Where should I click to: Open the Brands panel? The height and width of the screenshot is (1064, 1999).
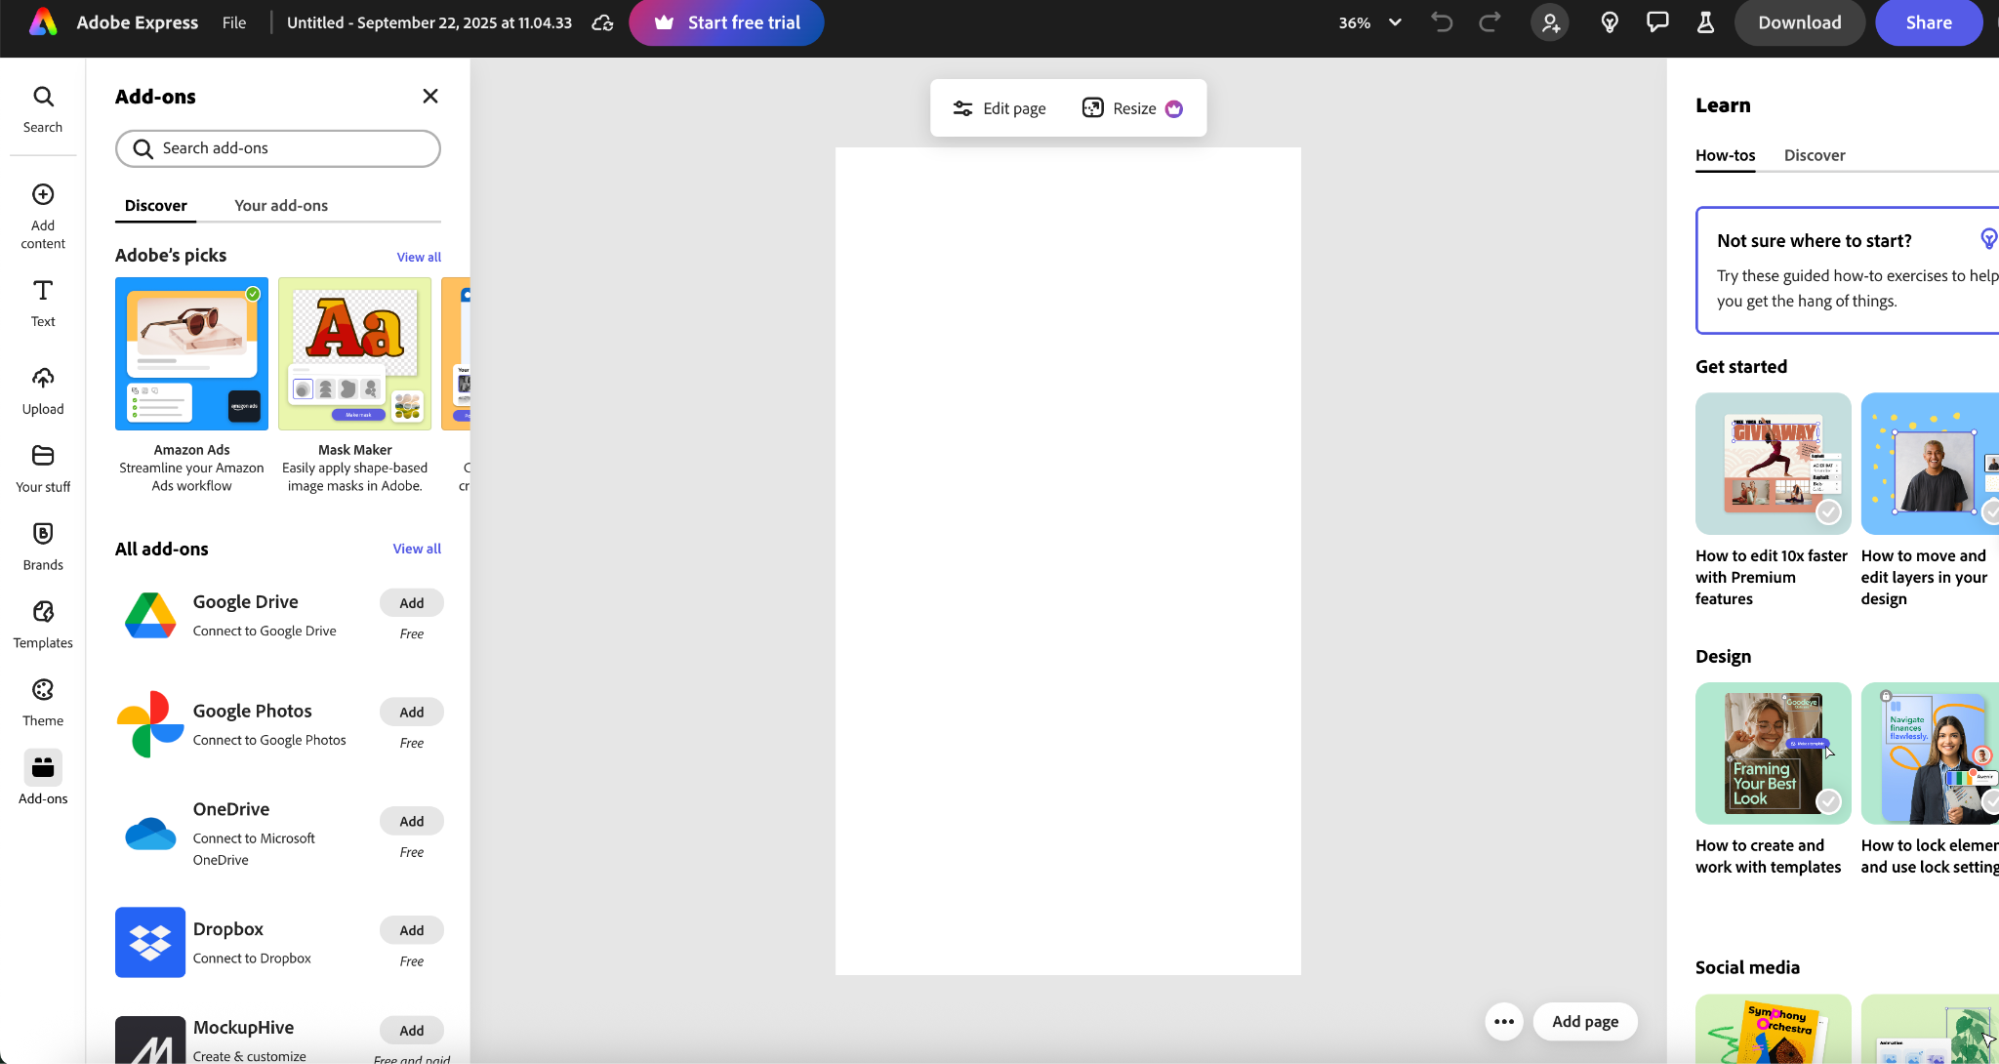click(x=43, y=547)
